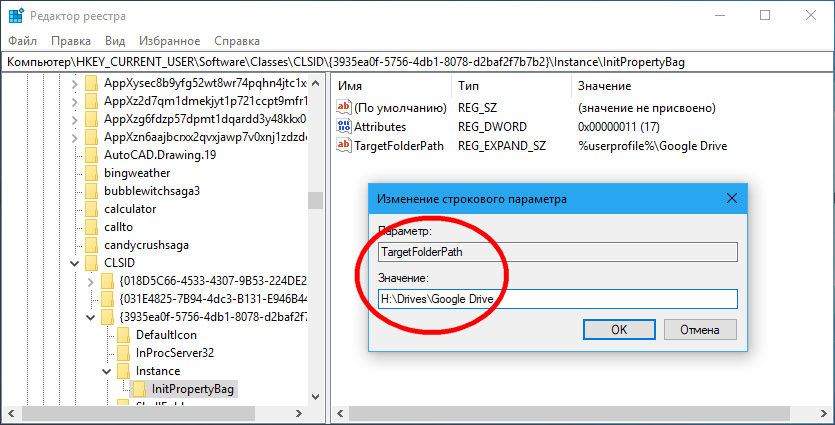This screenshot has height=425, width=835.
Task: Click the (По умолчанию) default value icon
Action: 345,108
